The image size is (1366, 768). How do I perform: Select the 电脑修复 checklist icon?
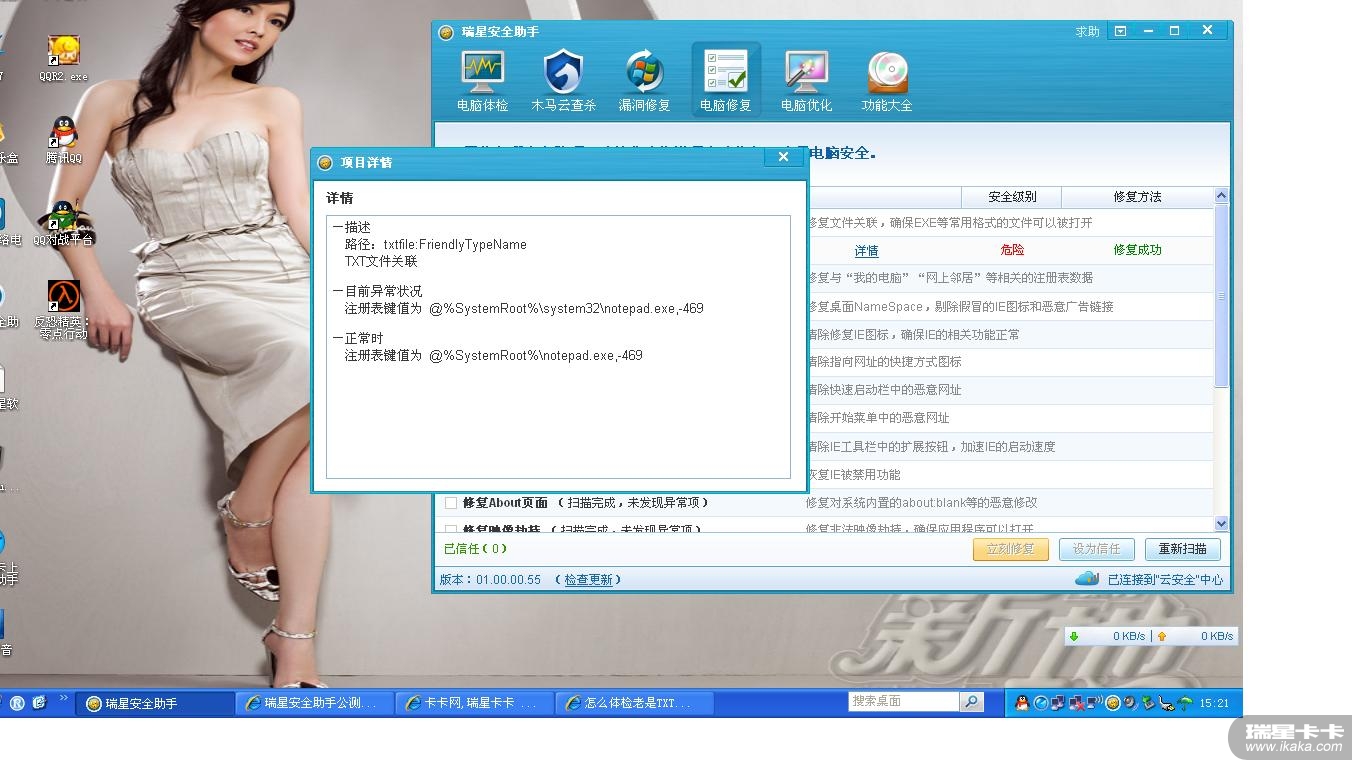[x=725, y=72]
